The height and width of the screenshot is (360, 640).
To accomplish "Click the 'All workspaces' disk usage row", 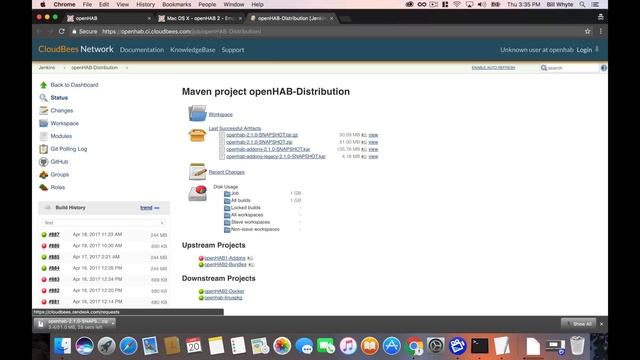I will coord(247,215).
